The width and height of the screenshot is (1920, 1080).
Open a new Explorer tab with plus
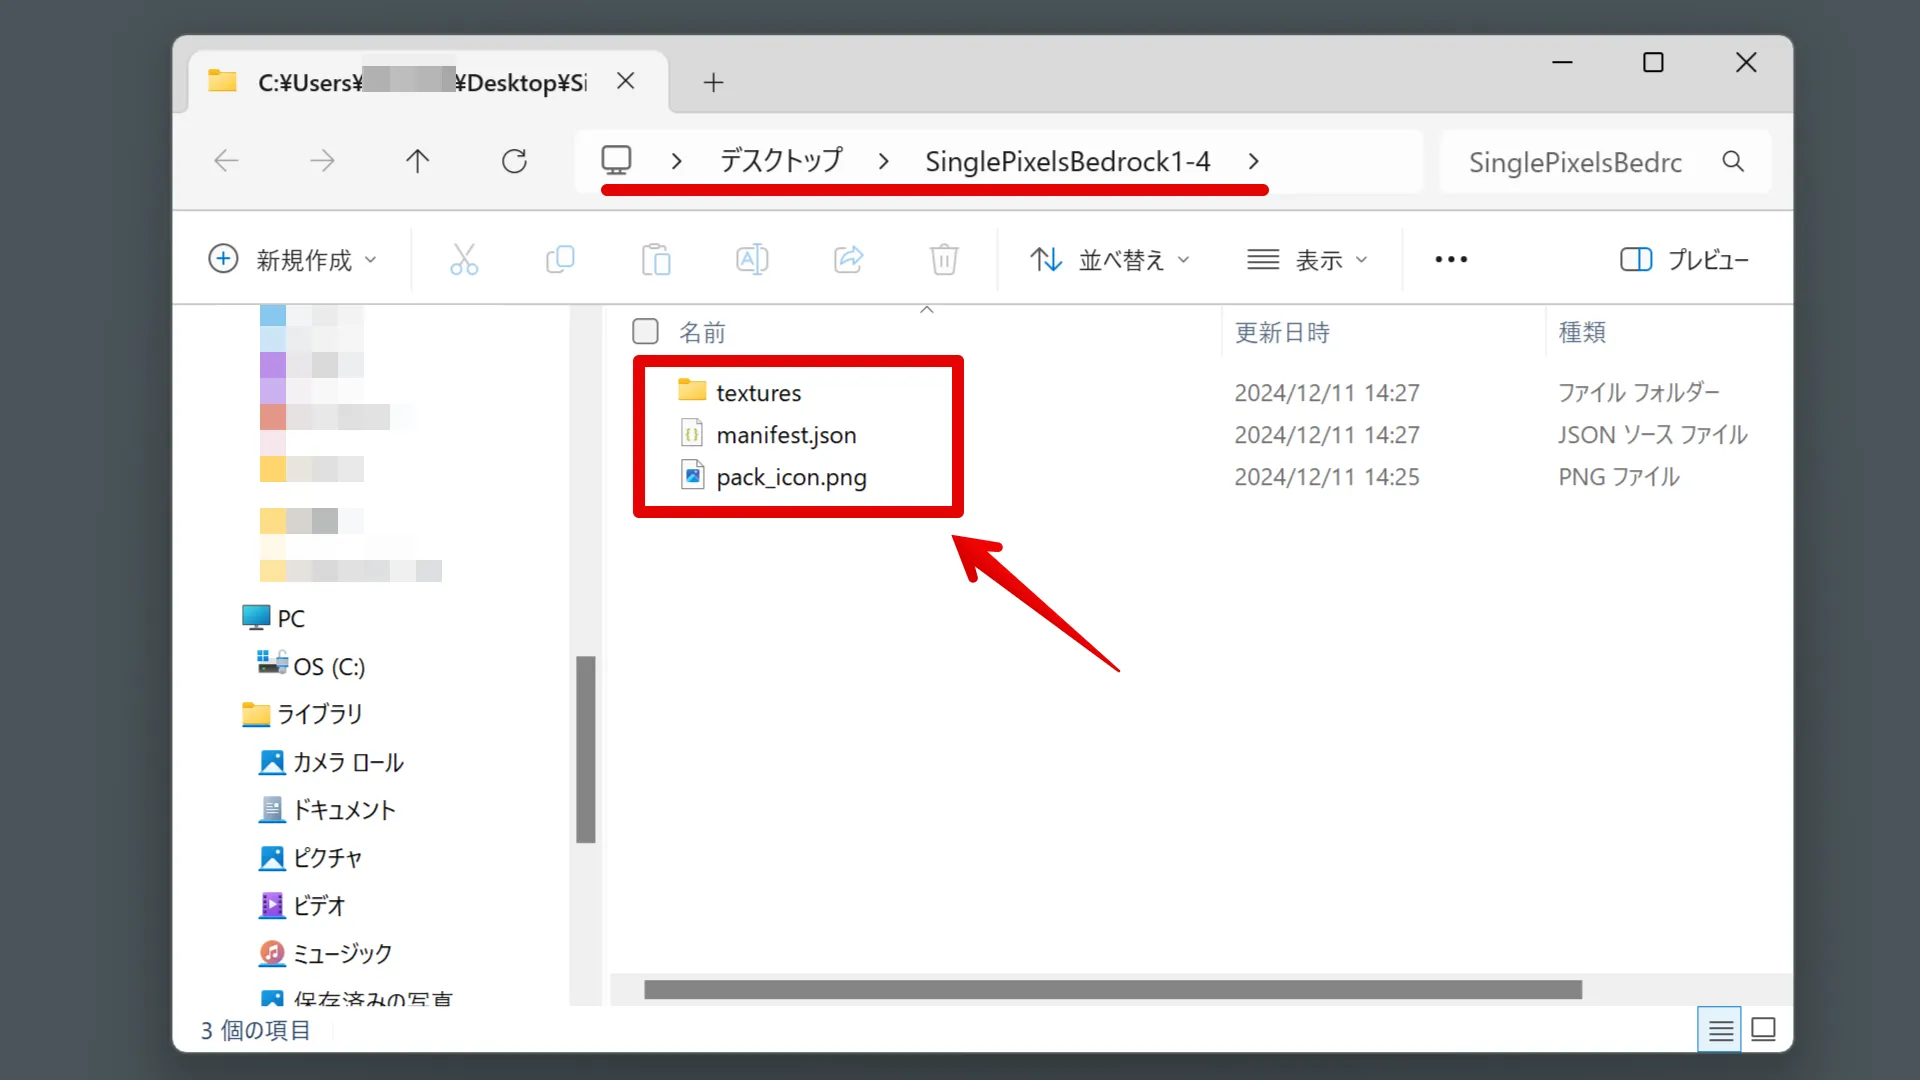[713, 82]
